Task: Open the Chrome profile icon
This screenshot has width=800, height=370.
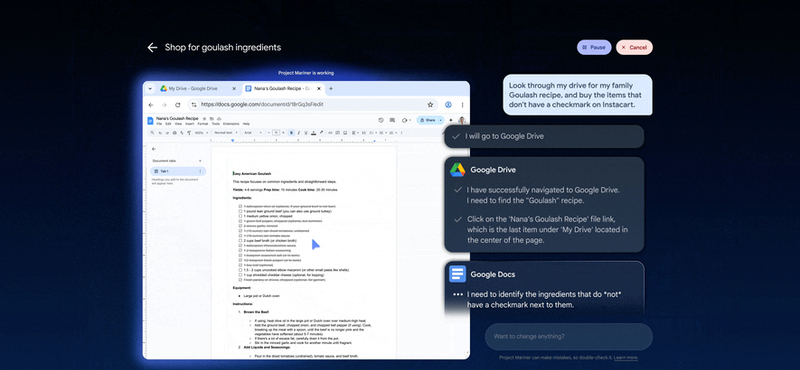Action: 448,105
